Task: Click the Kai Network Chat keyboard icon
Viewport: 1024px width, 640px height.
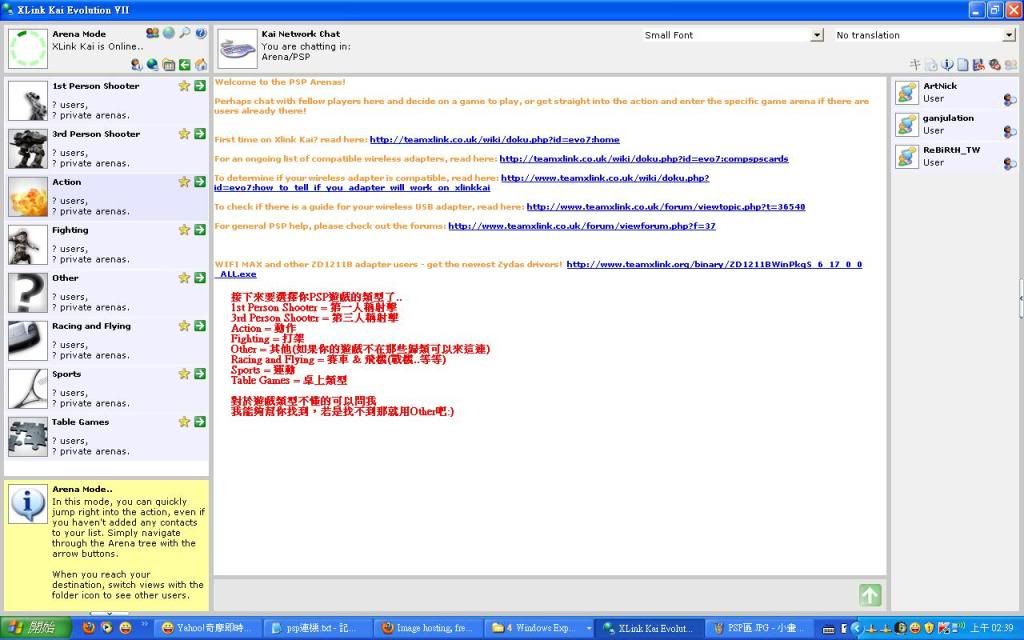Action: pyautogui.click(x=238, y=48)
